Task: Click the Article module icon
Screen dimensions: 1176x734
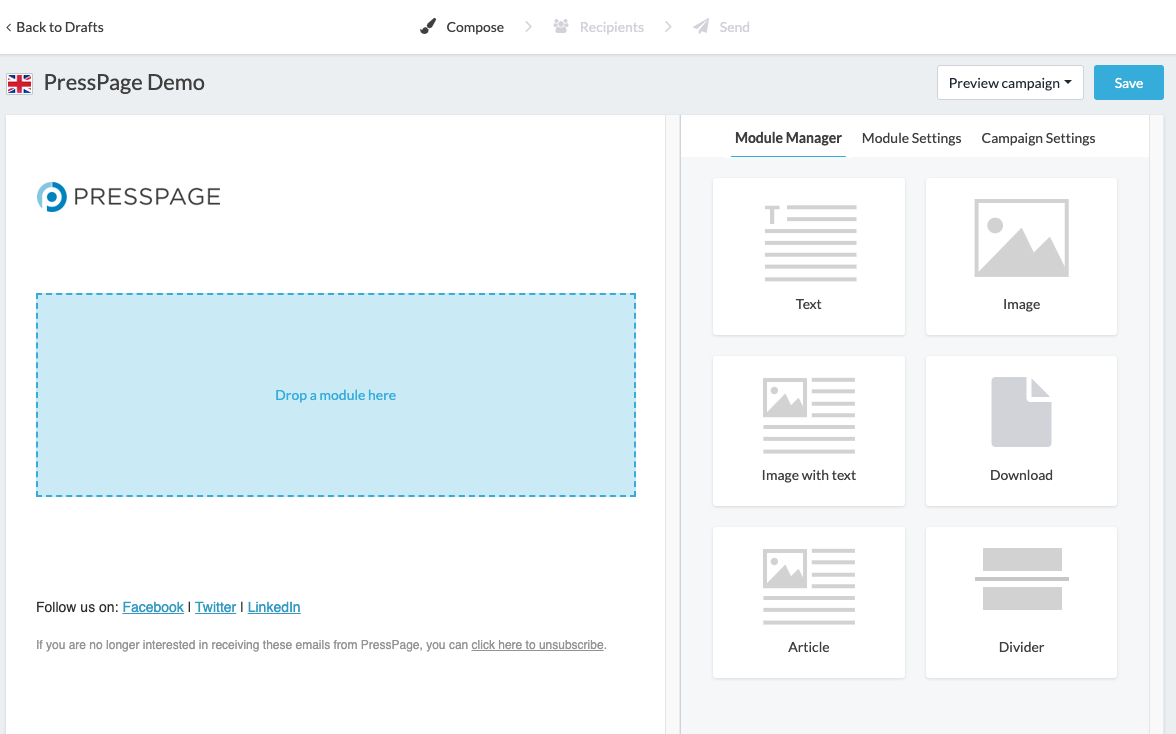Action: click(x=808, y=582)
